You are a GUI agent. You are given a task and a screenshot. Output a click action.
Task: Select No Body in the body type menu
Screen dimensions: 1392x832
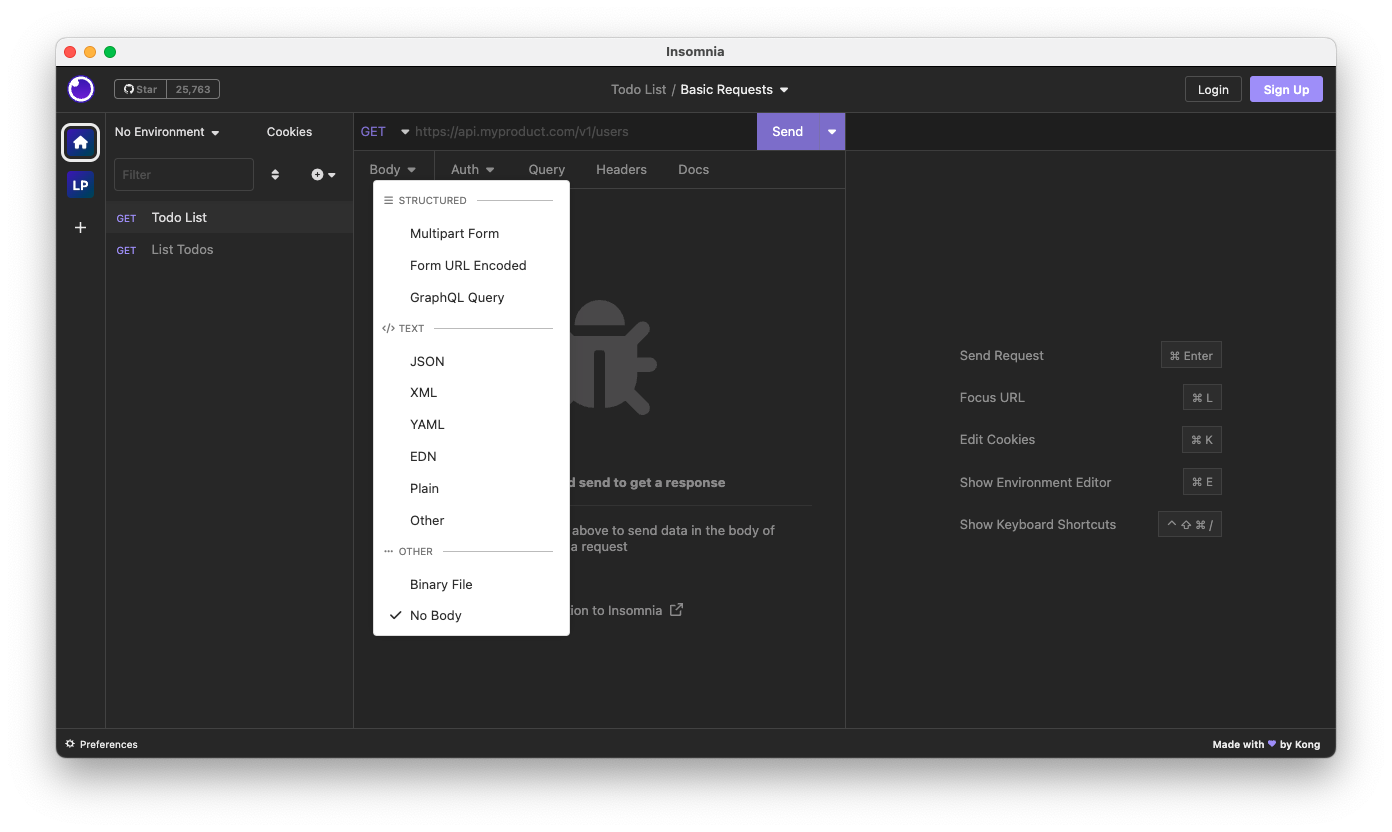pyautogui.click(x=435, y=615)
